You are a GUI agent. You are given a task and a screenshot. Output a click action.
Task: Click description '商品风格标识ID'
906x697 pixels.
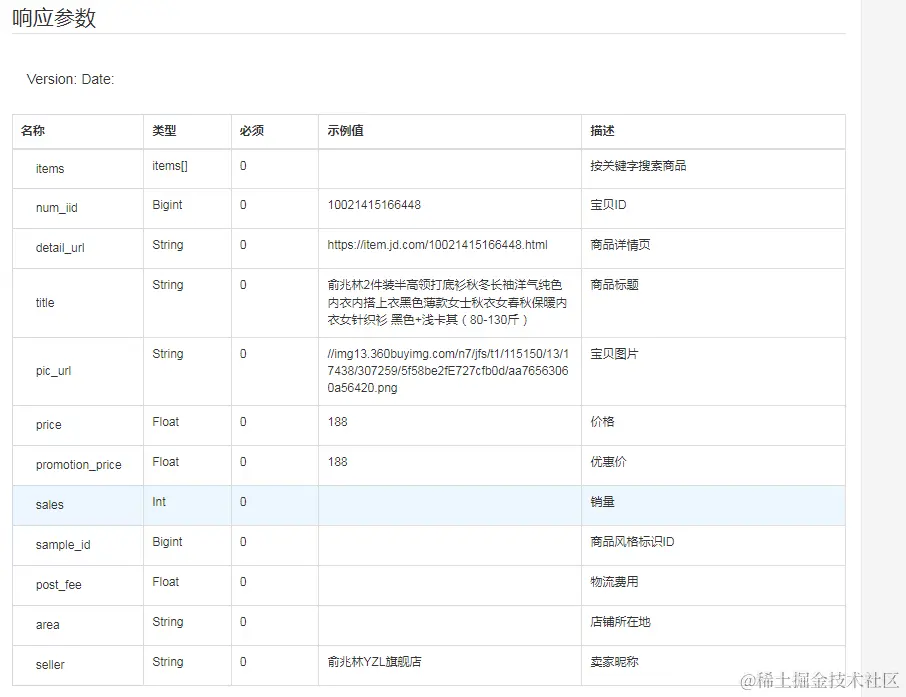632,542
